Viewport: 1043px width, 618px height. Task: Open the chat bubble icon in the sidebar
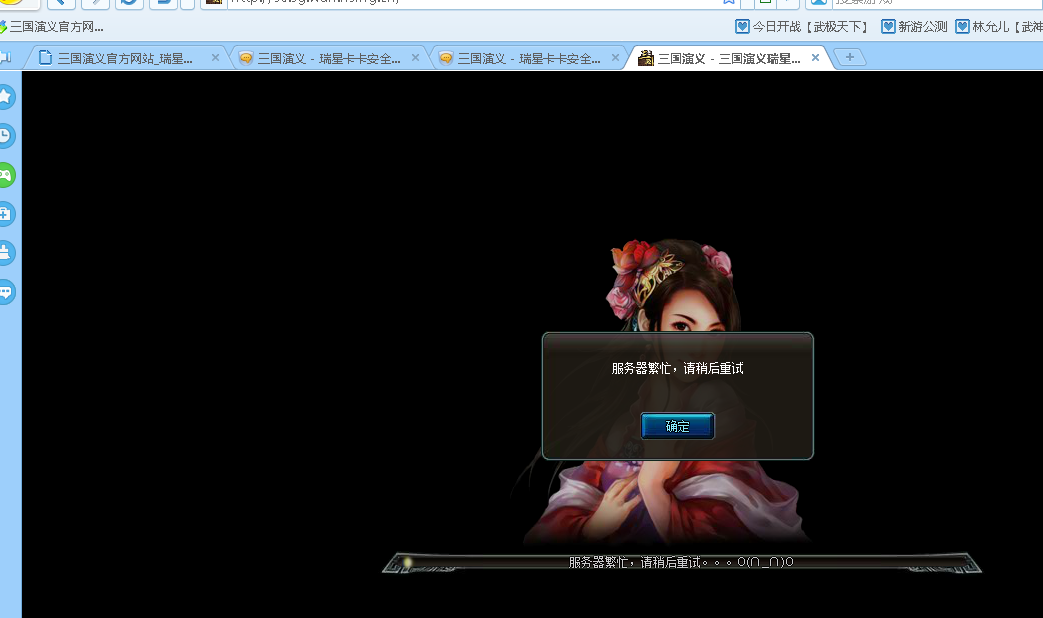5,292
